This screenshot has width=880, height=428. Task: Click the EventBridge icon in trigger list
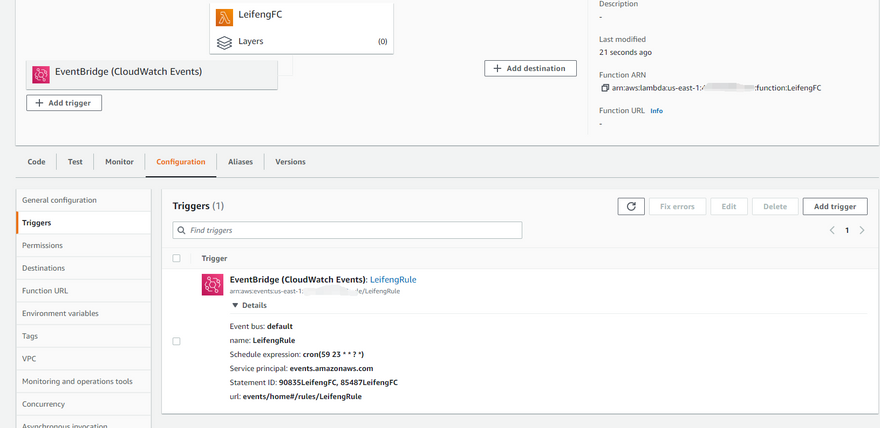click(x=213, y=285)
